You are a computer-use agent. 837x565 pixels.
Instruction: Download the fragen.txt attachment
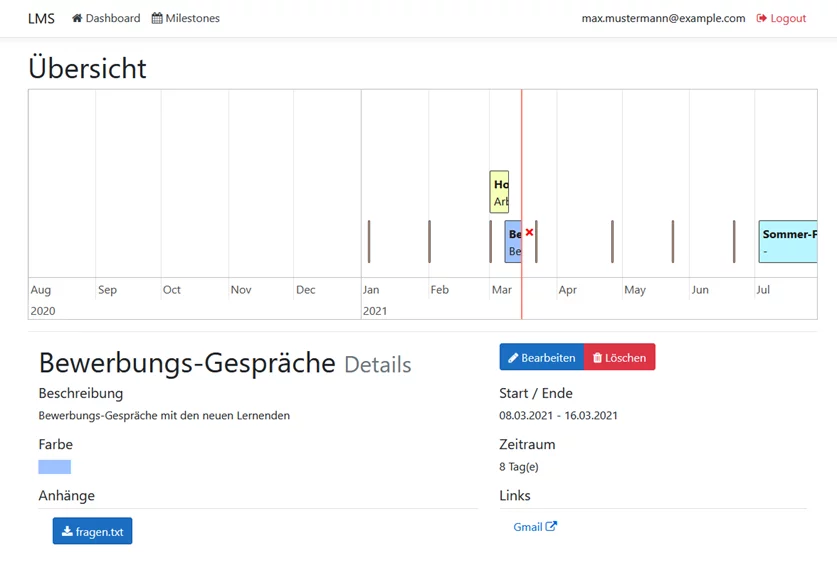pyautogui.click(x=92, y=532)
